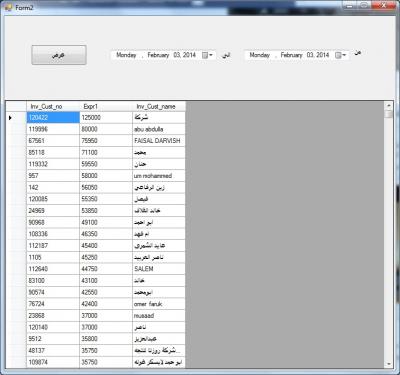Sort by Expr1 column header
This screenshot has width=400, height=375.
pos(106,106)
